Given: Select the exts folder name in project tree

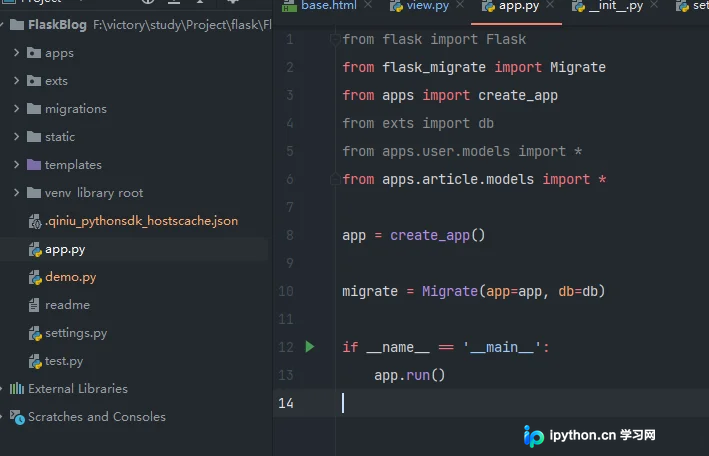Looking at the screenshot, I should 56,81.
